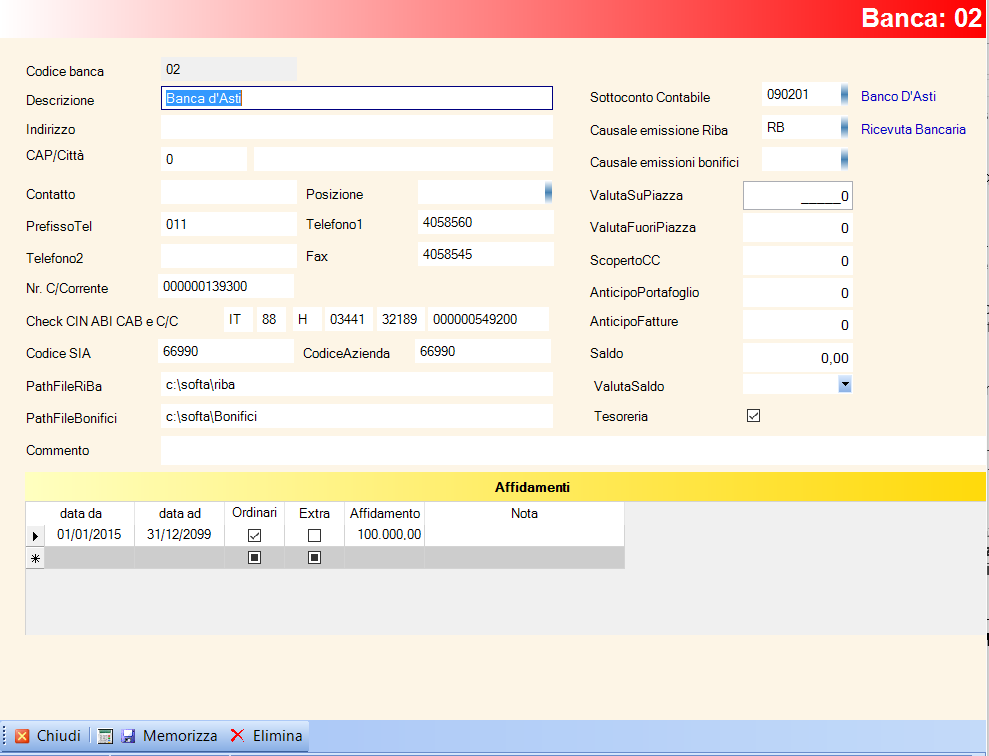Open the Causale emissioni bonifici lookup button
The height and width of the screenshot is (756, 989).
(x=845, y=160)
